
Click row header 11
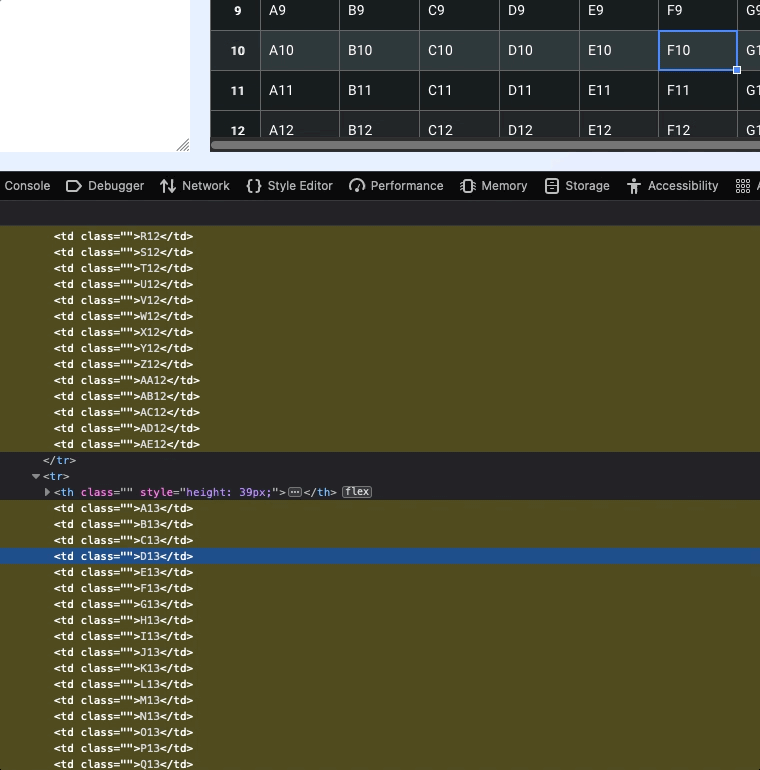[236, 90]
